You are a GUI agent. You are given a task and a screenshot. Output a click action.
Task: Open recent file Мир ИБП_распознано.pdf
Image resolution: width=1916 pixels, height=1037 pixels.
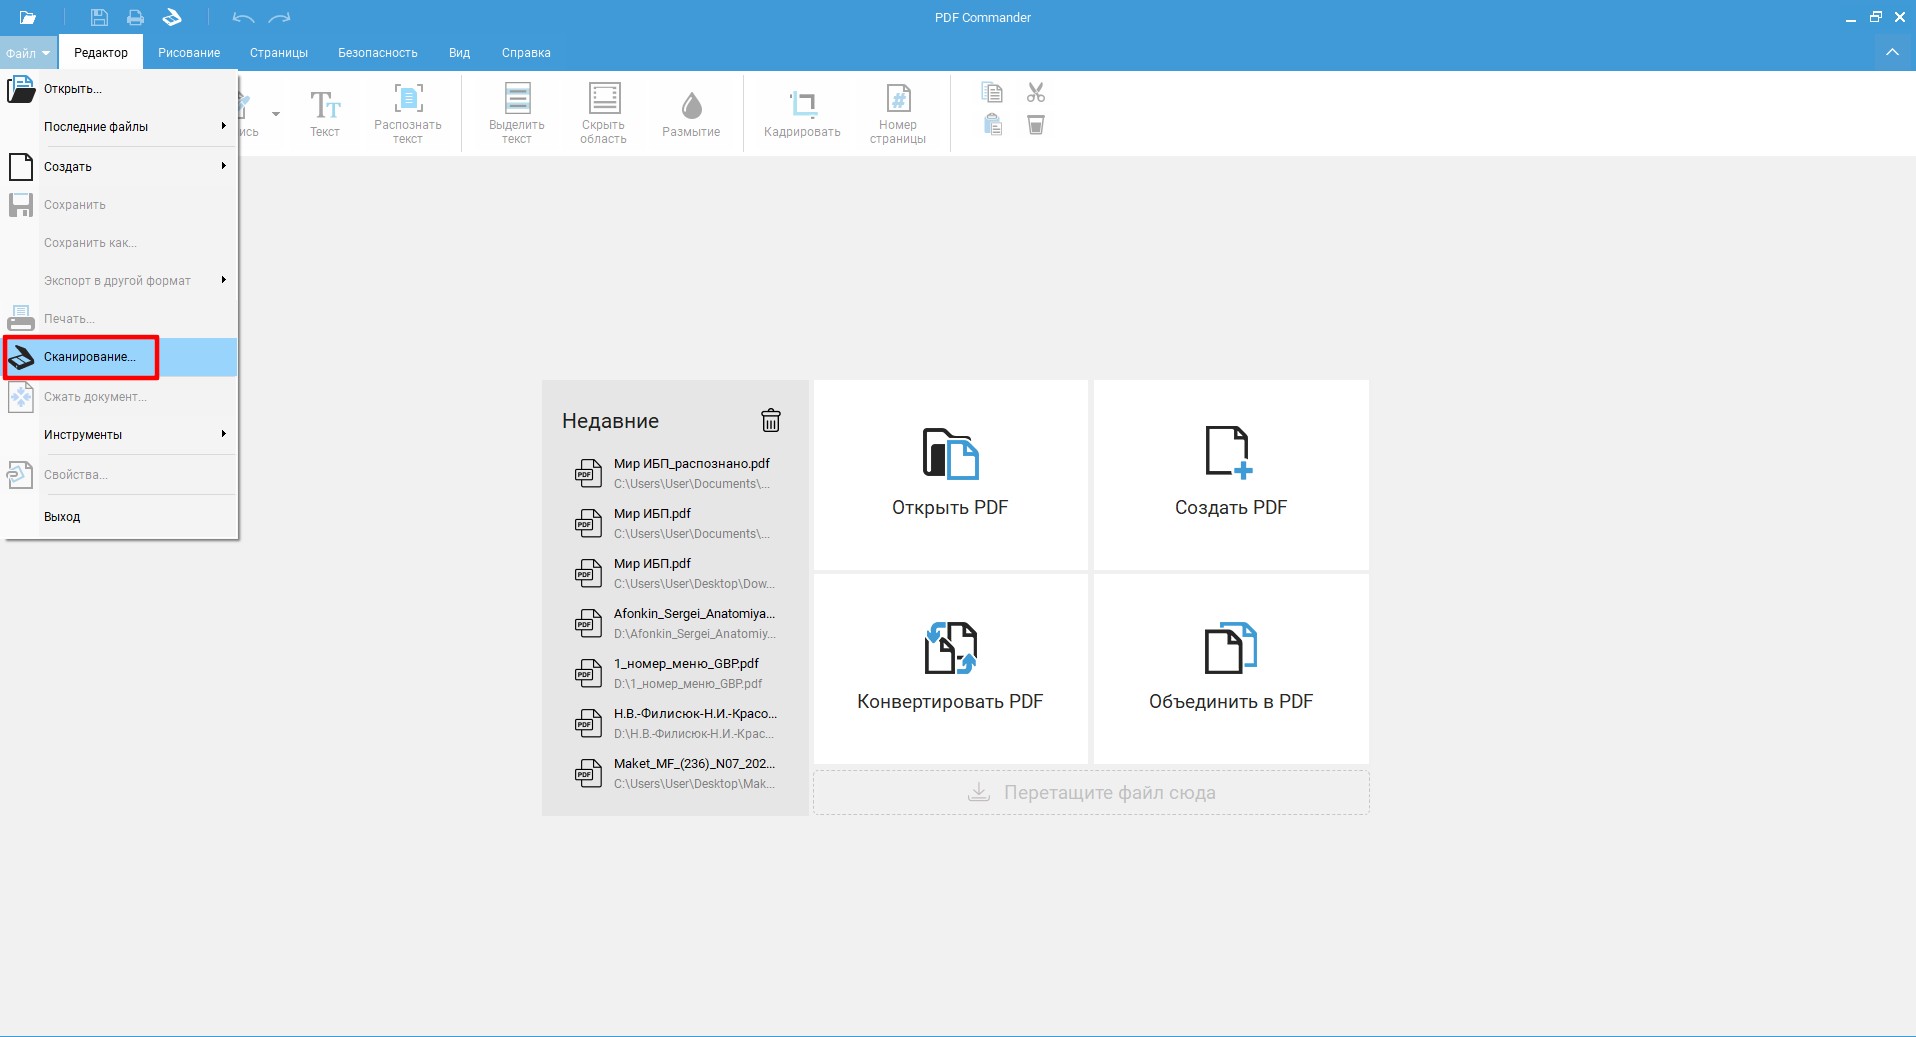675,473
